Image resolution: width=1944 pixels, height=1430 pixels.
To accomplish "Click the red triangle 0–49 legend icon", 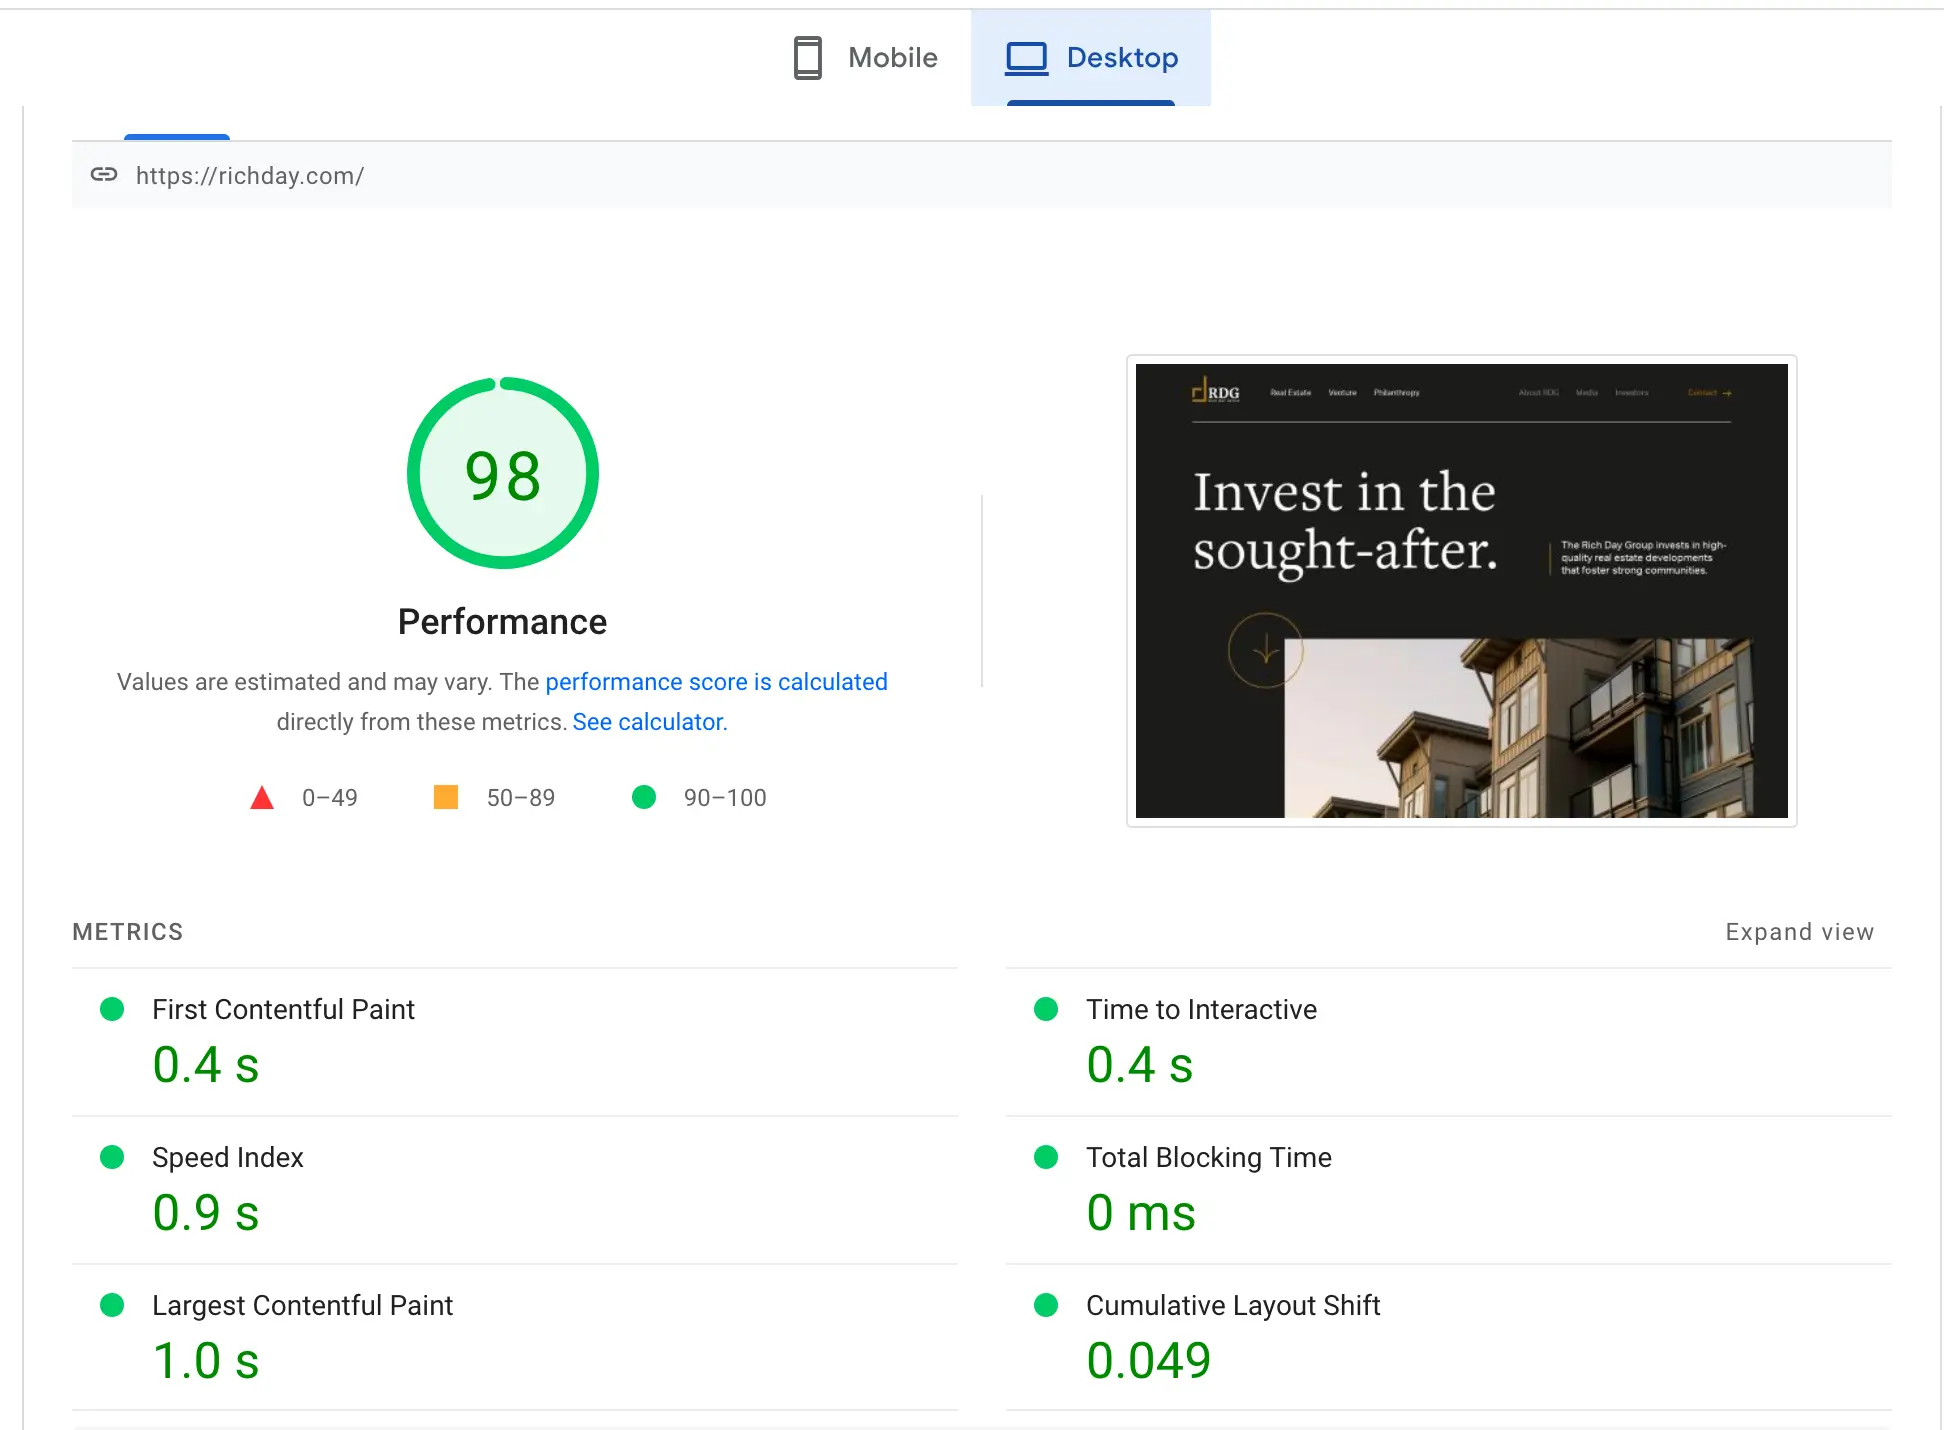I will coord(262,798).
